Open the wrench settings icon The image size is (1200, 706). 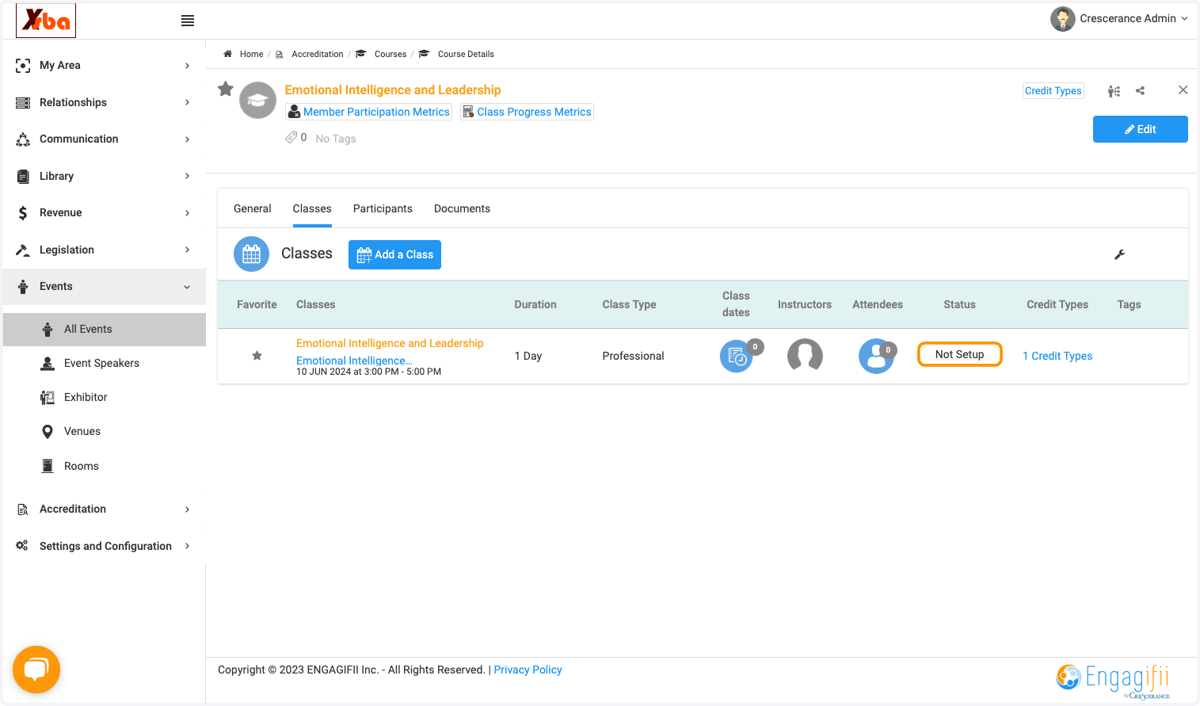coord(1120,255)
